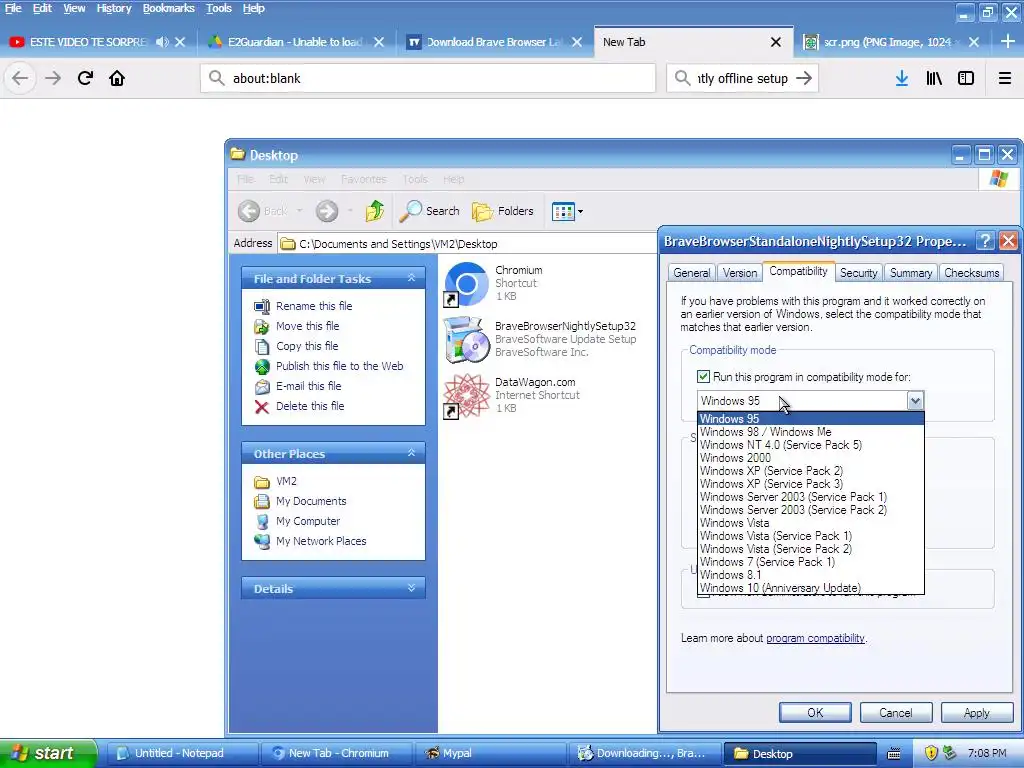Open a new browser tab with plus
Viewport: 1024px width, 768px height.
coord(1008,42)
